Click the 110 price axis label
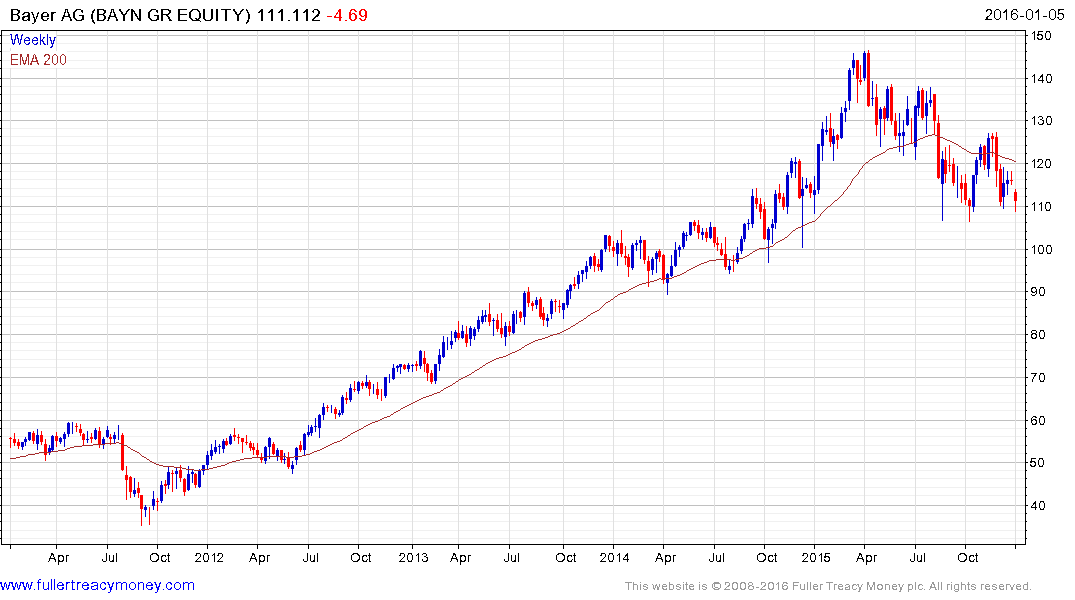This screenshot has height=600, width=1075. click(x=1041, y=206)
